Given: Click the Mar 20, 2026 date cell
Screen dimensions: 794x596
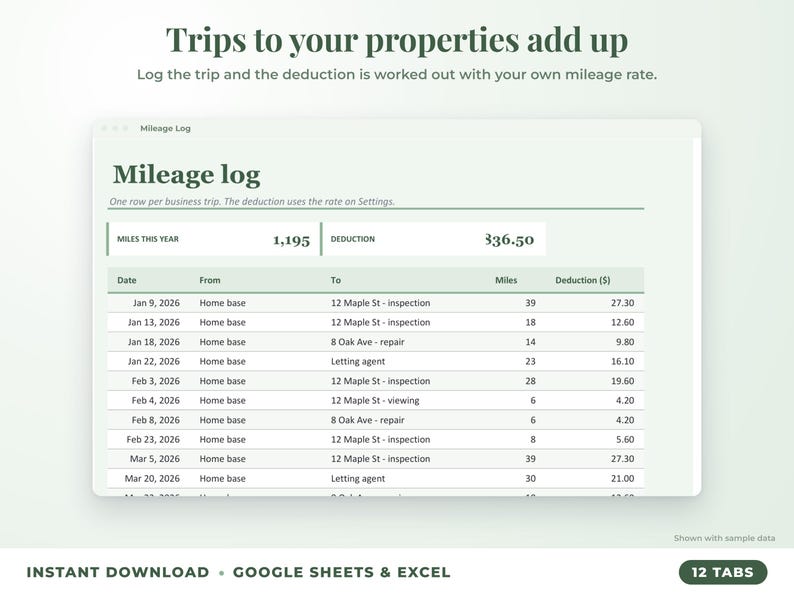Looking at the screenshot, I should pos(152,479).
